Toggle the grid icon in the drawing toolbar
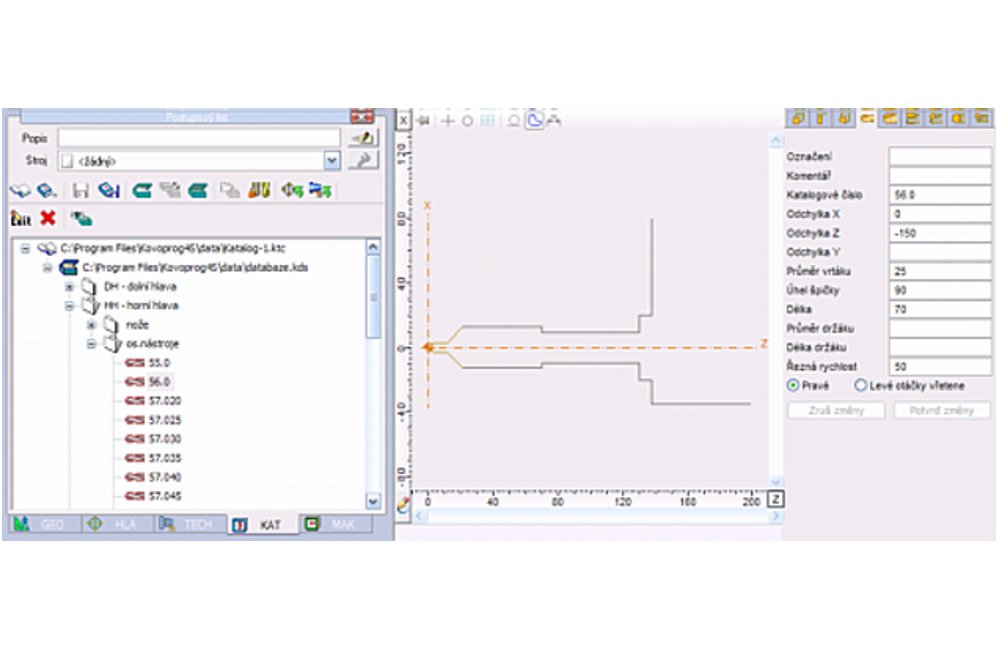 (x=488, y=121)
